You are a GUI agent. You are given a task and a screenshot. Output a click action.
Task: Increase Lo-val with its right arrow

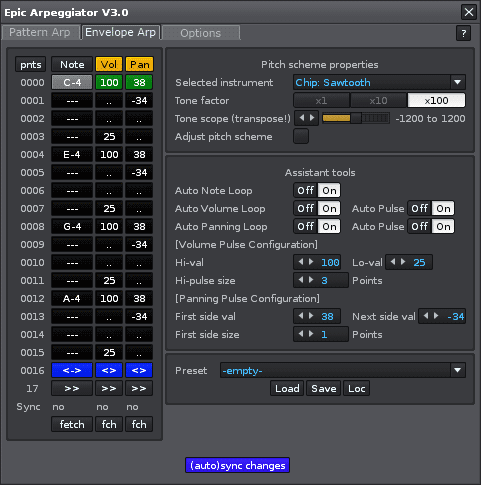pyautogui.click(x=403, y=262)
